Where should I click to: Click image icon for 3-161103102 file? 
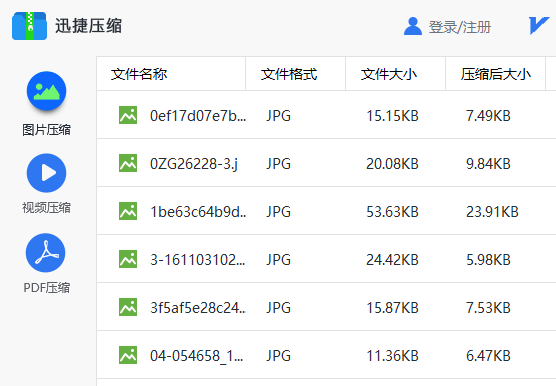pyautogui.click(x=128, y=259)
